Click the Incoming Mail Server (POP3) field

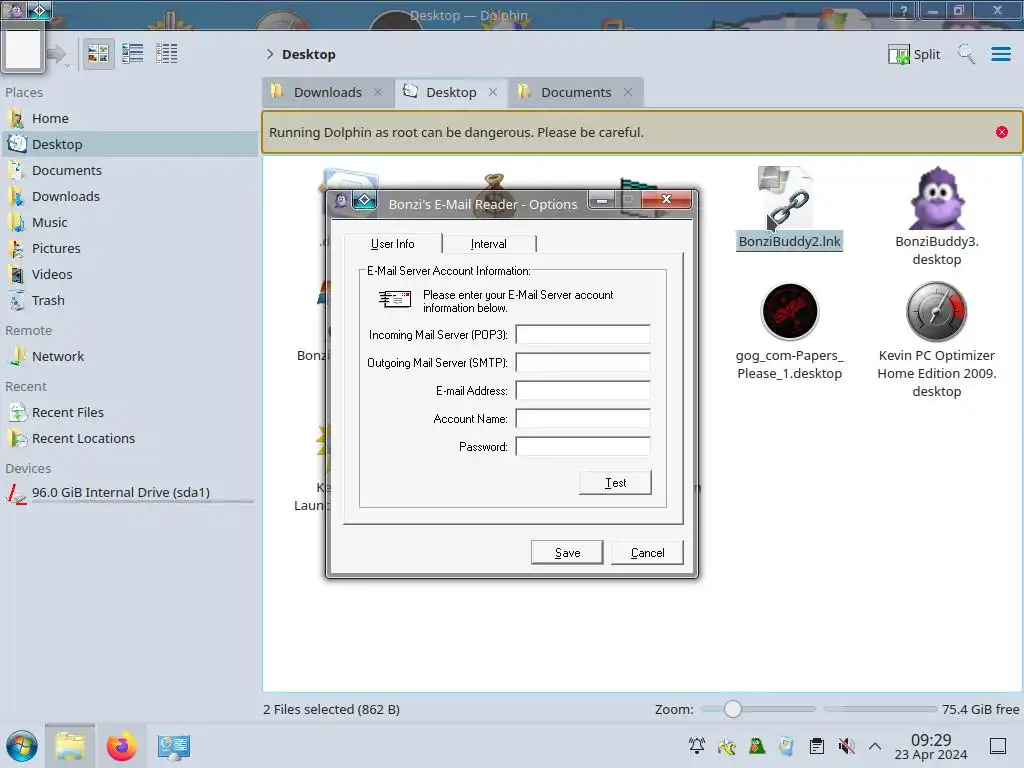[x=583, y=334]
